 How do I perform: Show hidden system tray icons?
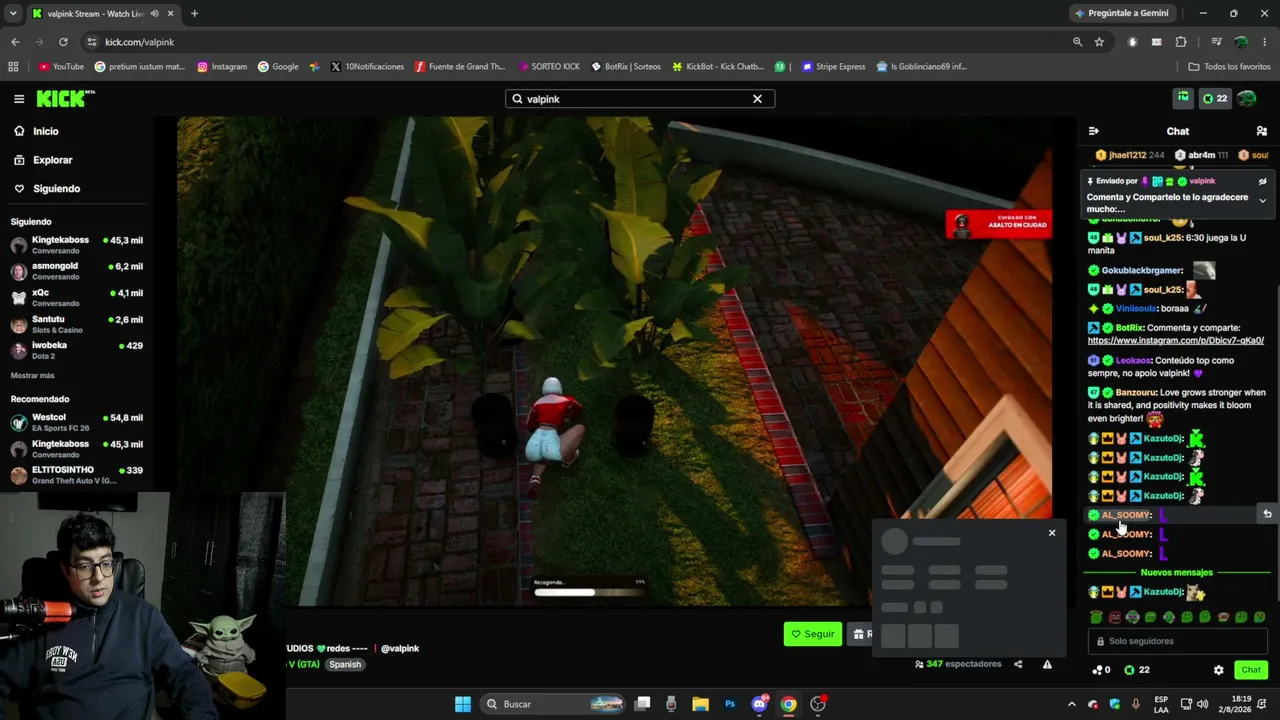tap(1071, 704)
